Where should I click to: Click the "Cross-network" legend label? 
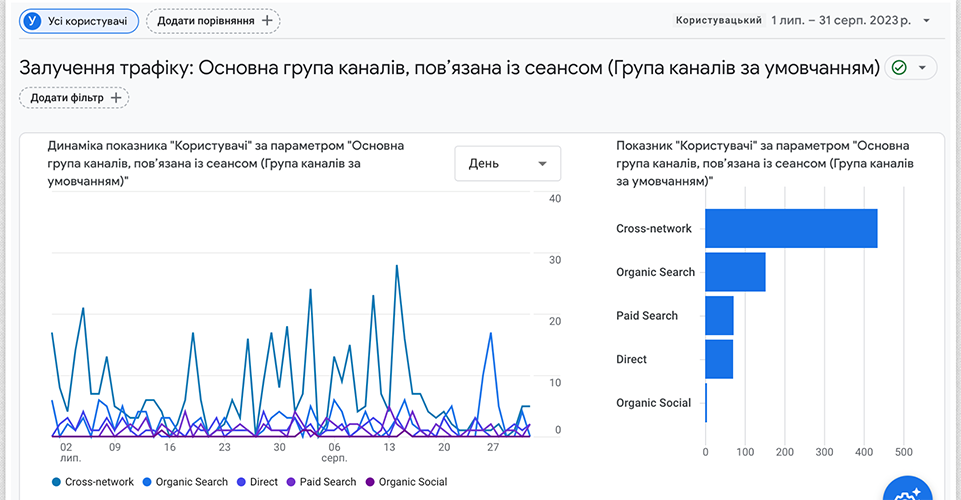click(x=99, y=482)
